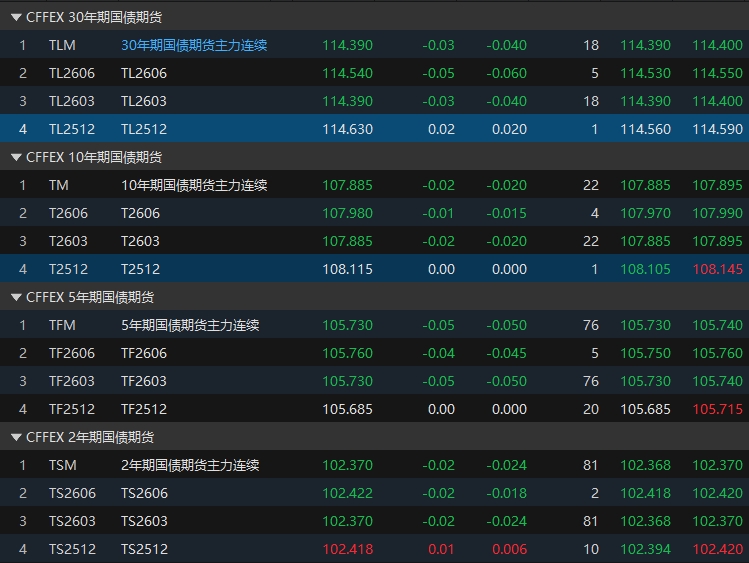Collapse the CFFEX 2年期国债期货 group

click(16, 437)
